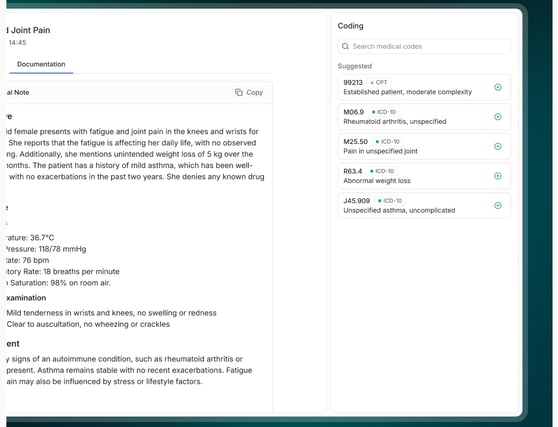Add code J45.909 using its circle icon
The image size is (558, 427).
498,205
